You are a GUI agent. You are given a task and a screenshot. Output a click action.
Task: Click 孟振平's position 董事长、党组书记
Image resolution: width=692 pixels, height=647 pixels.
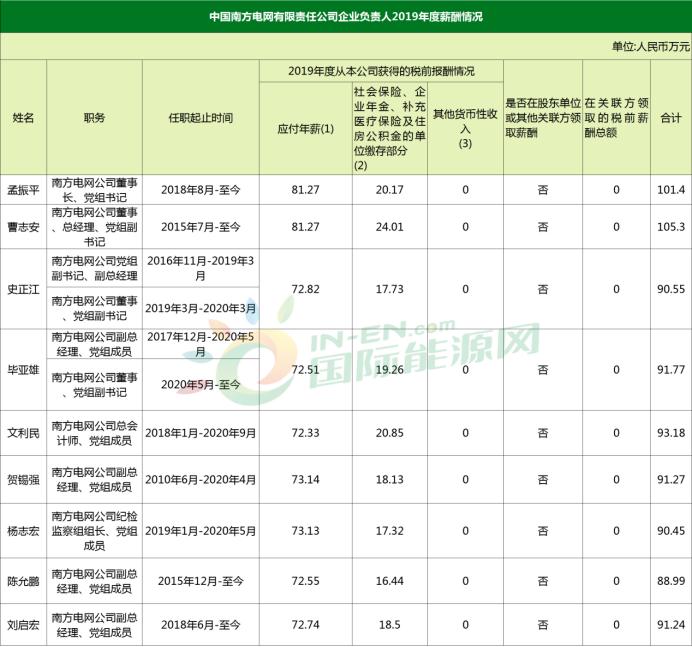point(94,190)
